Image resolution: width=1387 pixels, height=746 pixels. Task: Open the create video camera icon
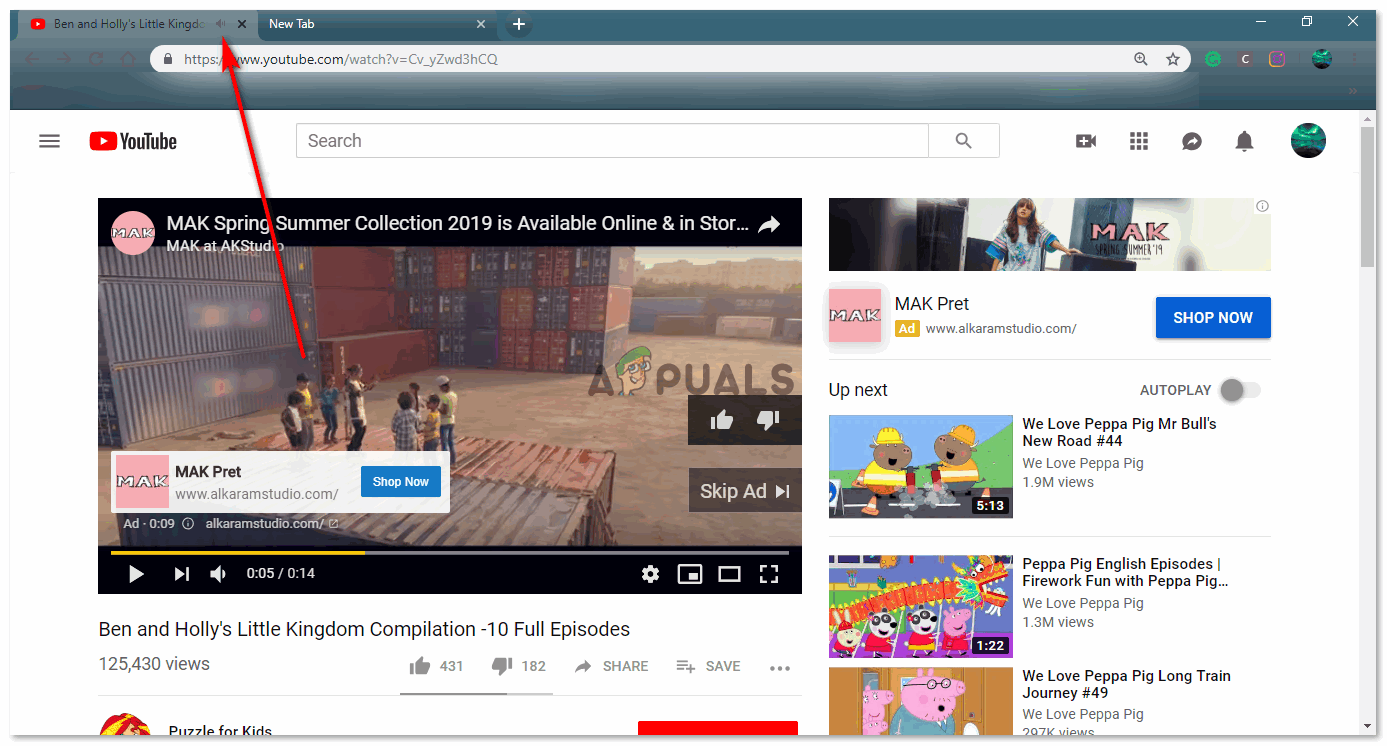[1085, 141]
